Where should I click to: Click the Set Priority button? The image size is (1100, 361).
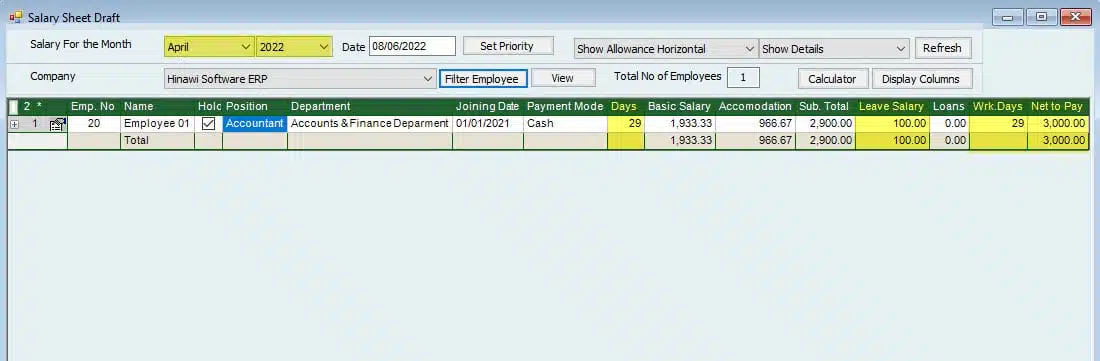508,46
